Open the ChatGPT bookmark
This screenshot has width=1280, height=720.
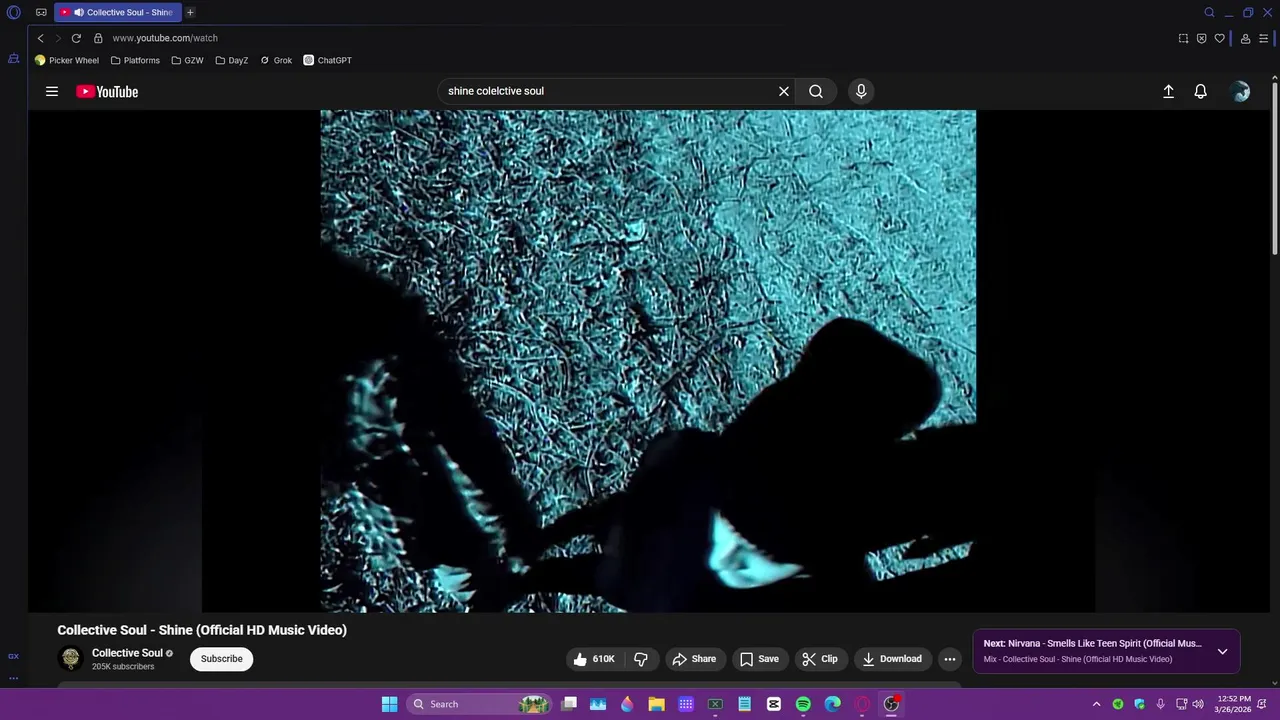pos(328,60)
